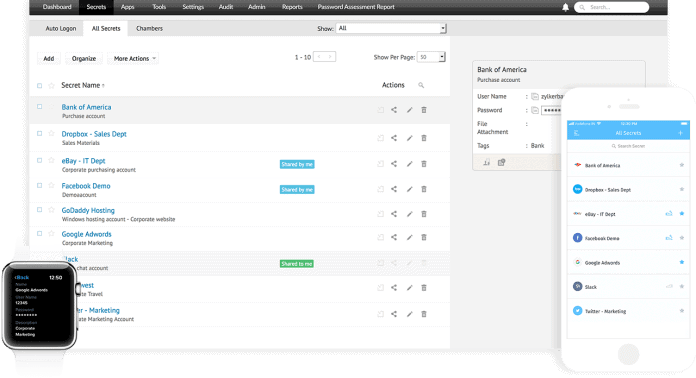Edit the Google Adwords secret

coord(409,237)
